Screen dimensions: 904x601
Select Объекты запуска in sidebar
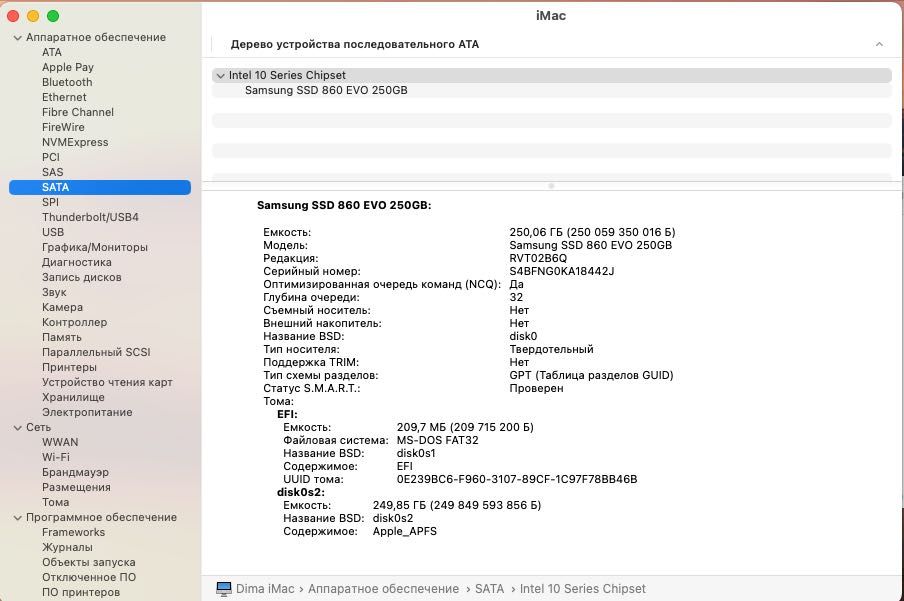89,562
